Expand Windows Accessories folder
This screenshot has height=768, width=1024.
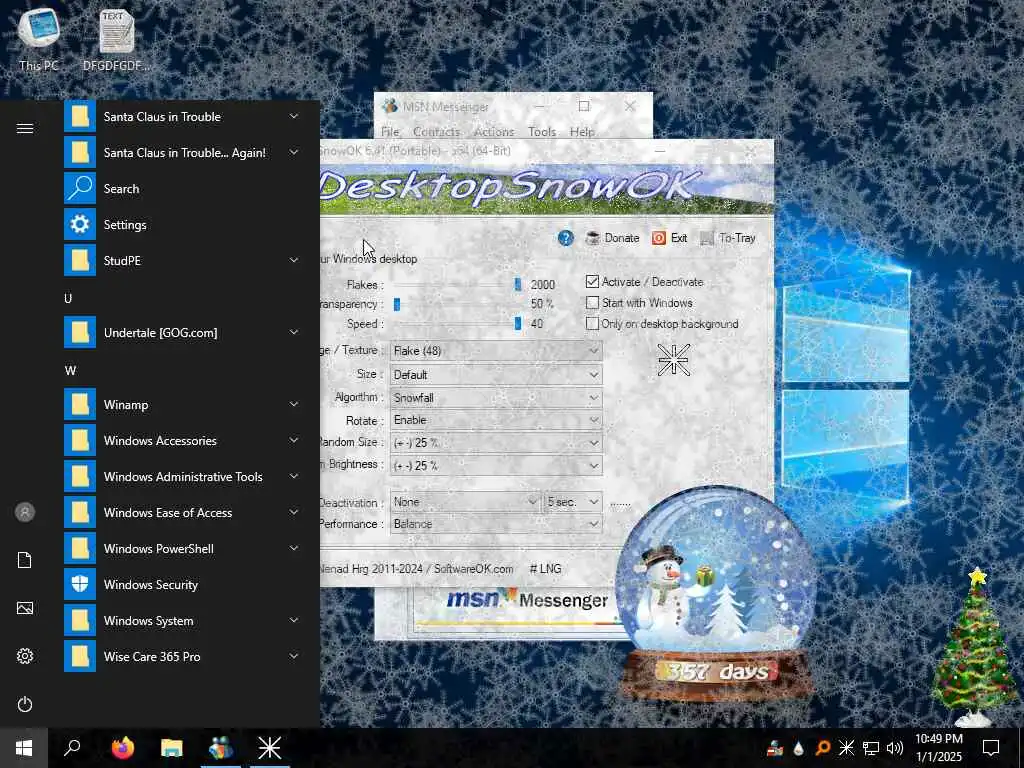click(x=294, y=440)
